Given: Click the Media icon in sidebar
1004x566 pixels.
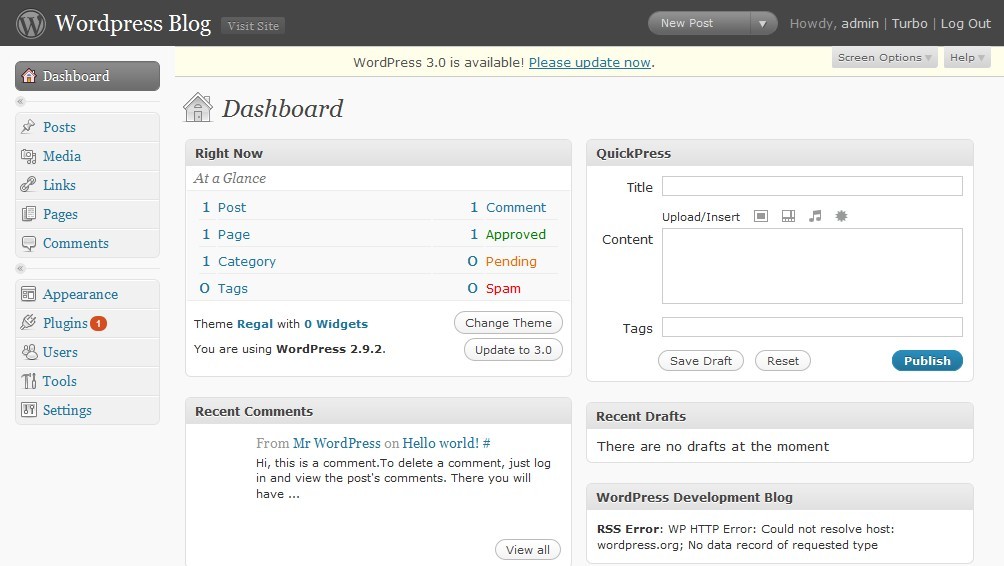Looking at the screenshot, I should coord(28,156).
